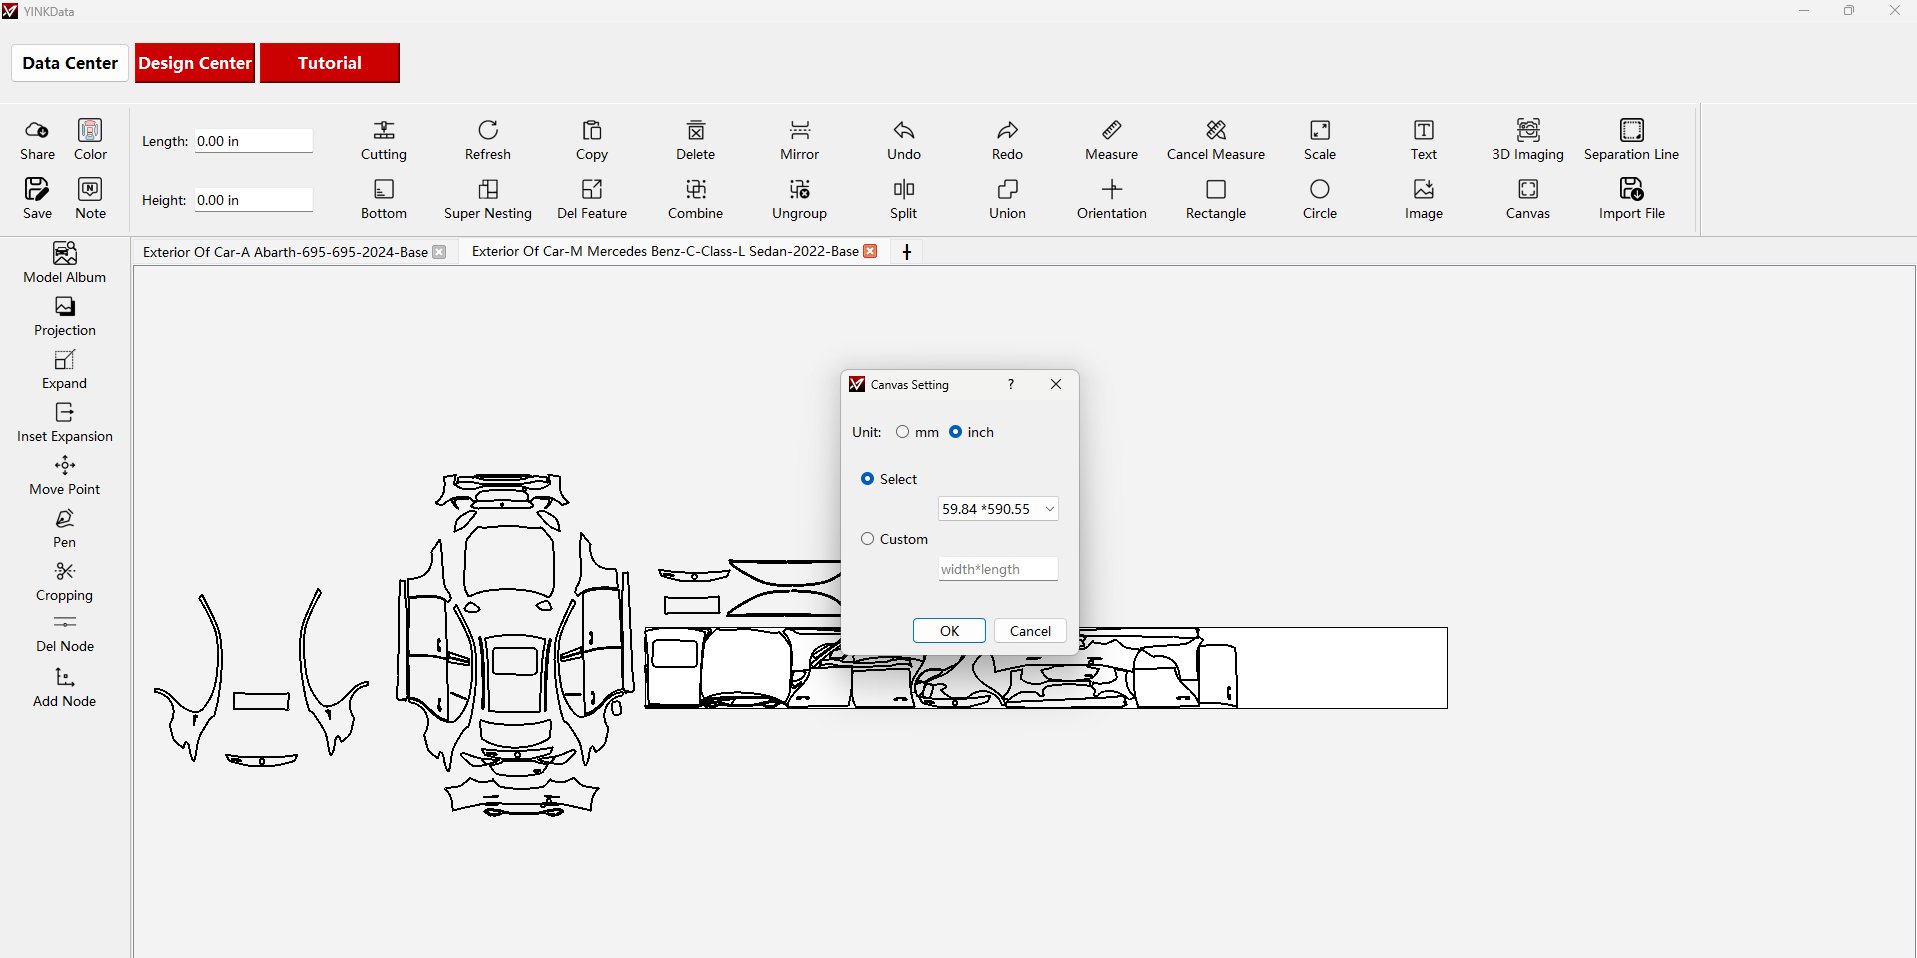Open the Color palette tool
The height and width of the screenshot is (958, 1917).
pyautogui.click(x=90, y=131)
